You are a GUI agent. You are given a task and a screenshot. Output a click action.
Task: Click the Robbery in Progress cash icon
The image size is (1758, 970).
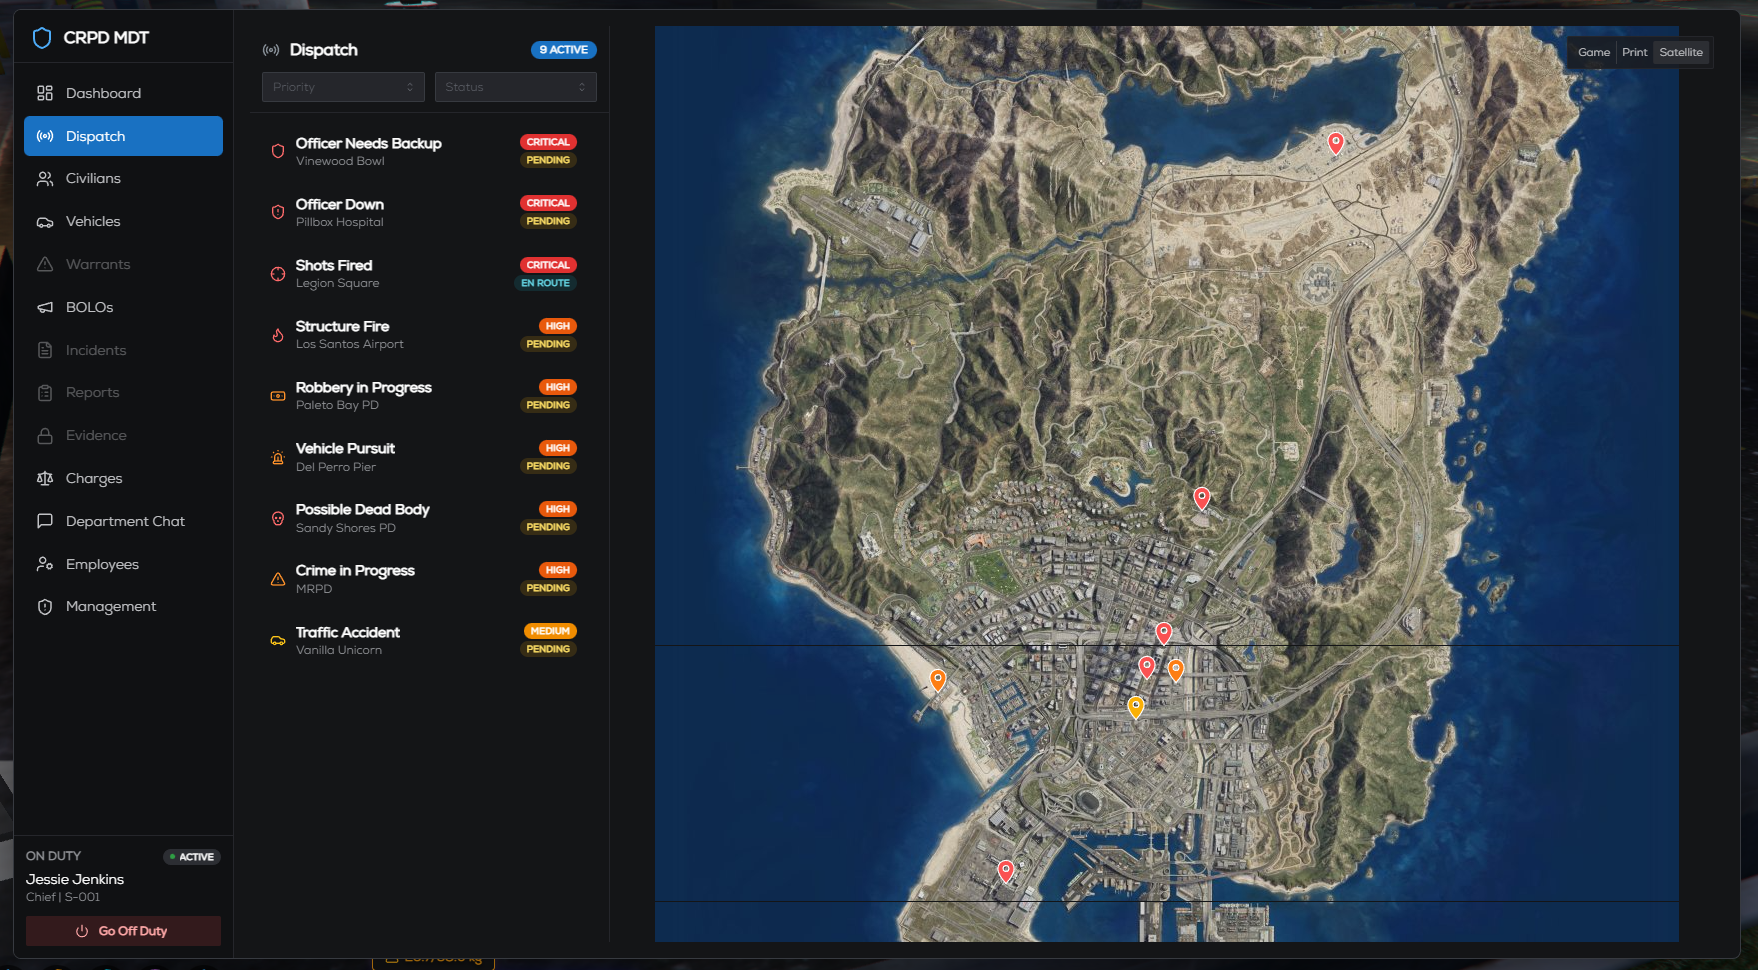tap(278, 396)
